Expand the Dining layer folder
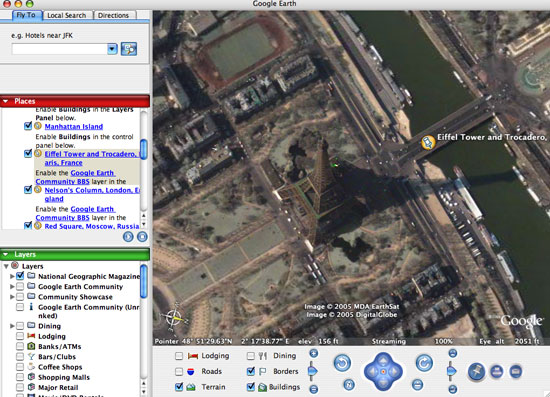550x397 pixels. 12,326
